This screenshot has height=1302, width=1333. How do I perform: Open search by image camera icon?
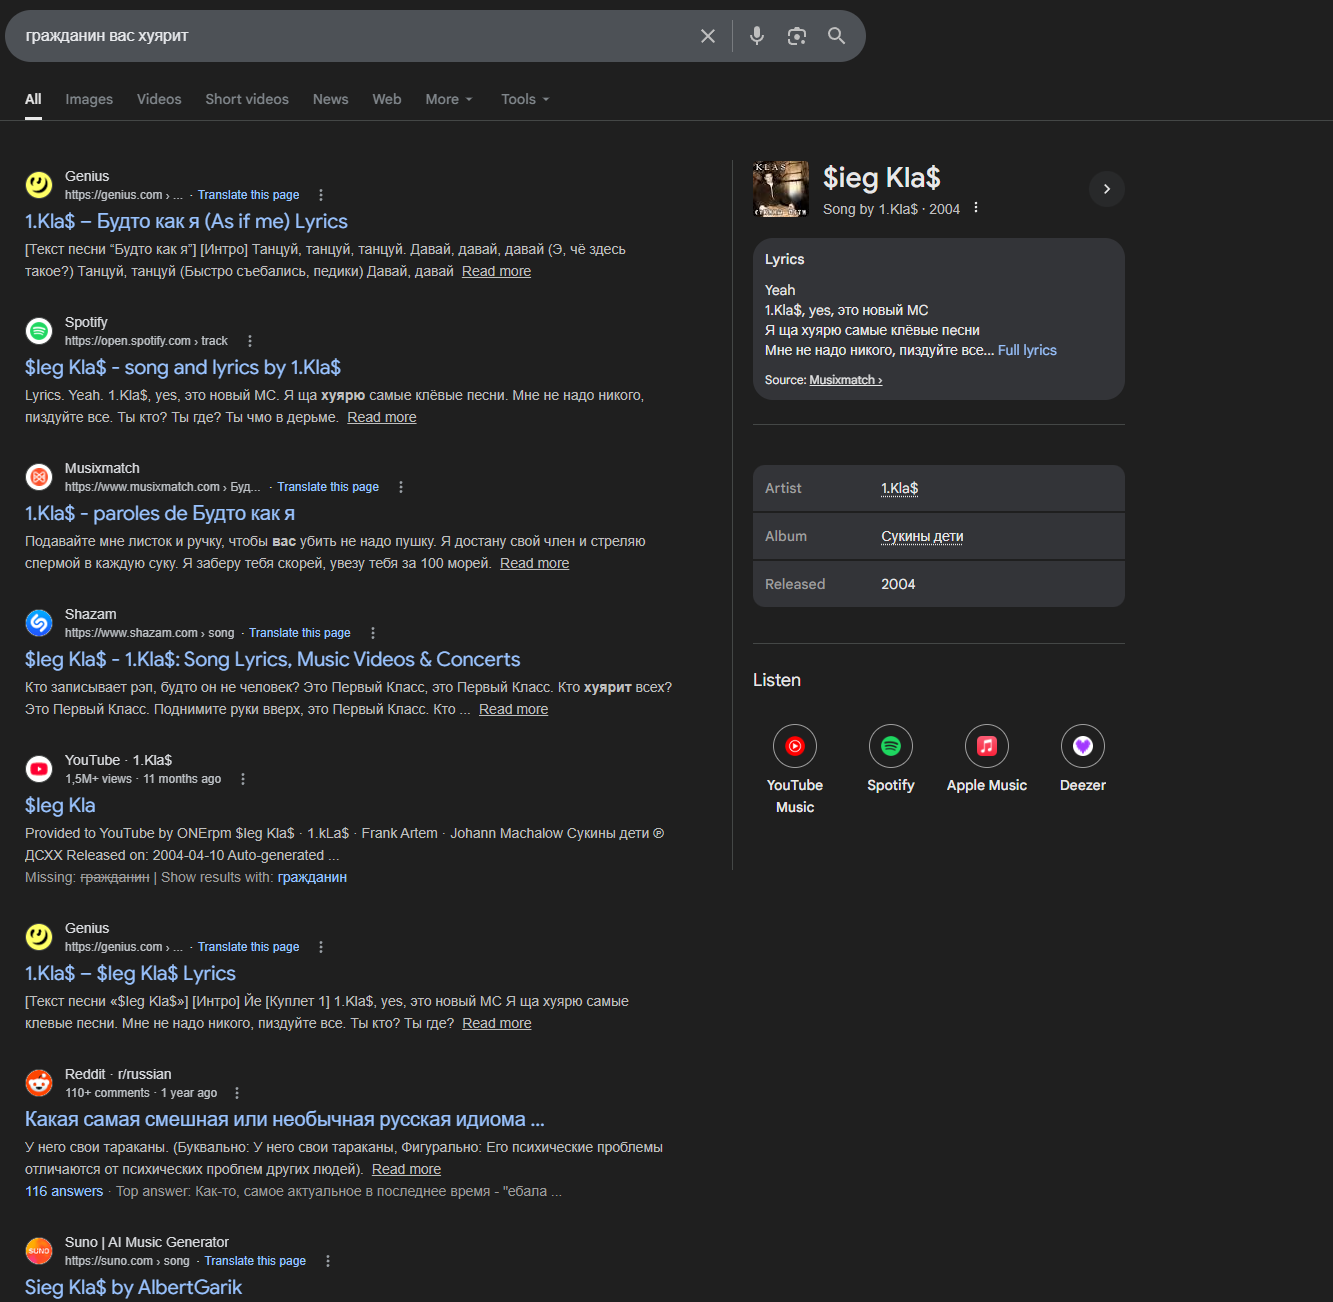[797, 36]
